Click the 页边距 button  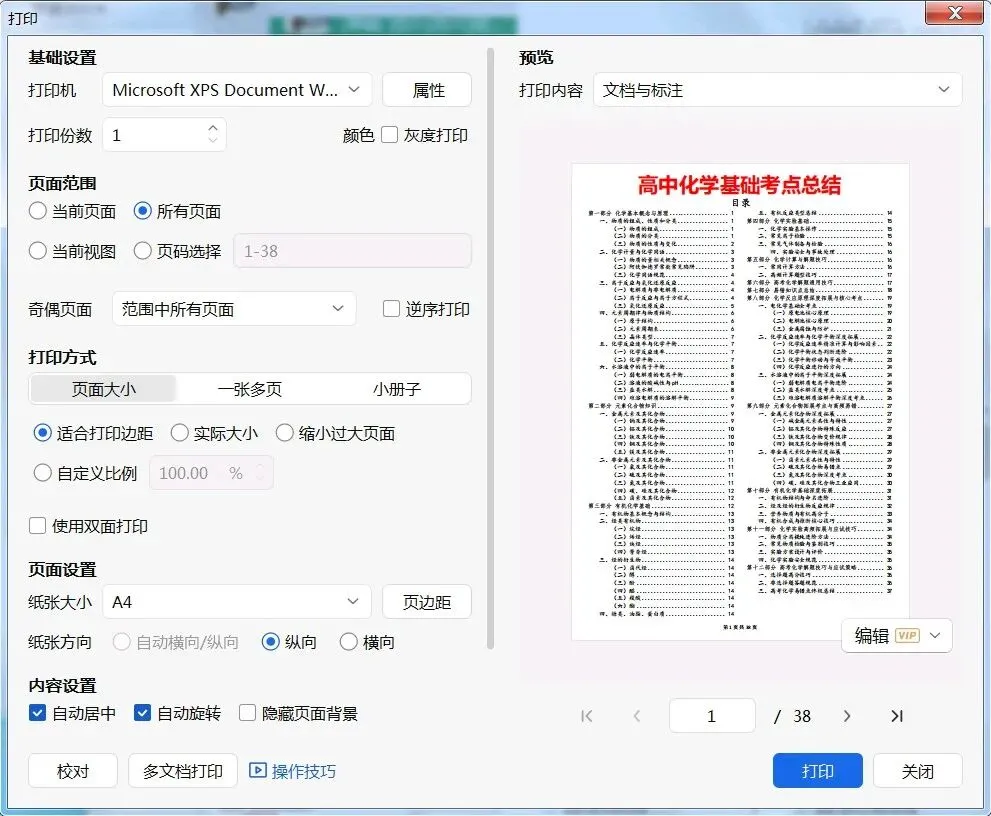pos(427,602)
